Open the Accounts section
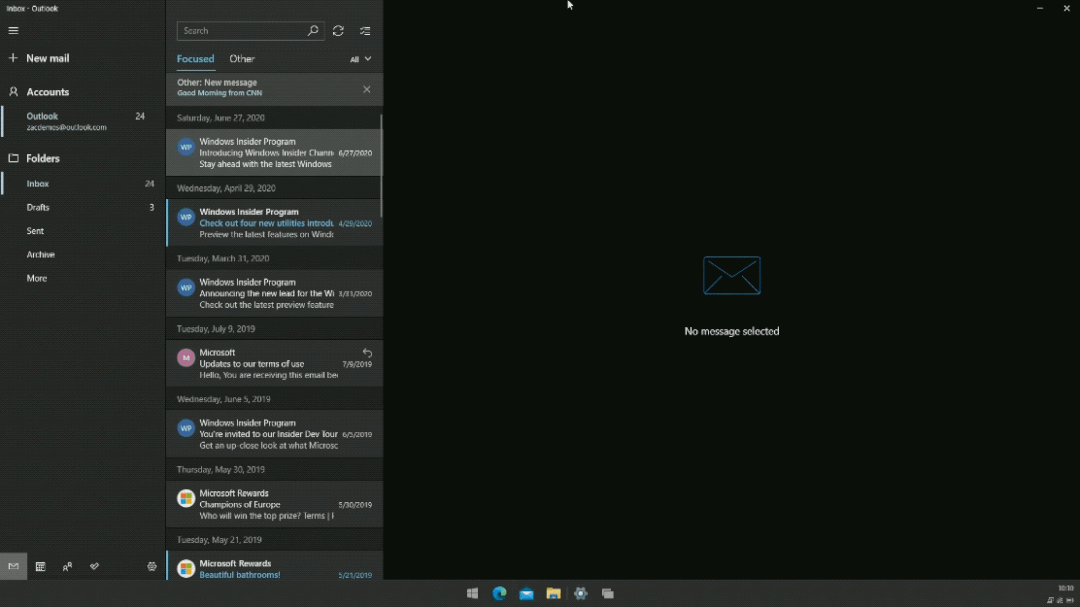Screen dimensions: 1080x607 47,92
